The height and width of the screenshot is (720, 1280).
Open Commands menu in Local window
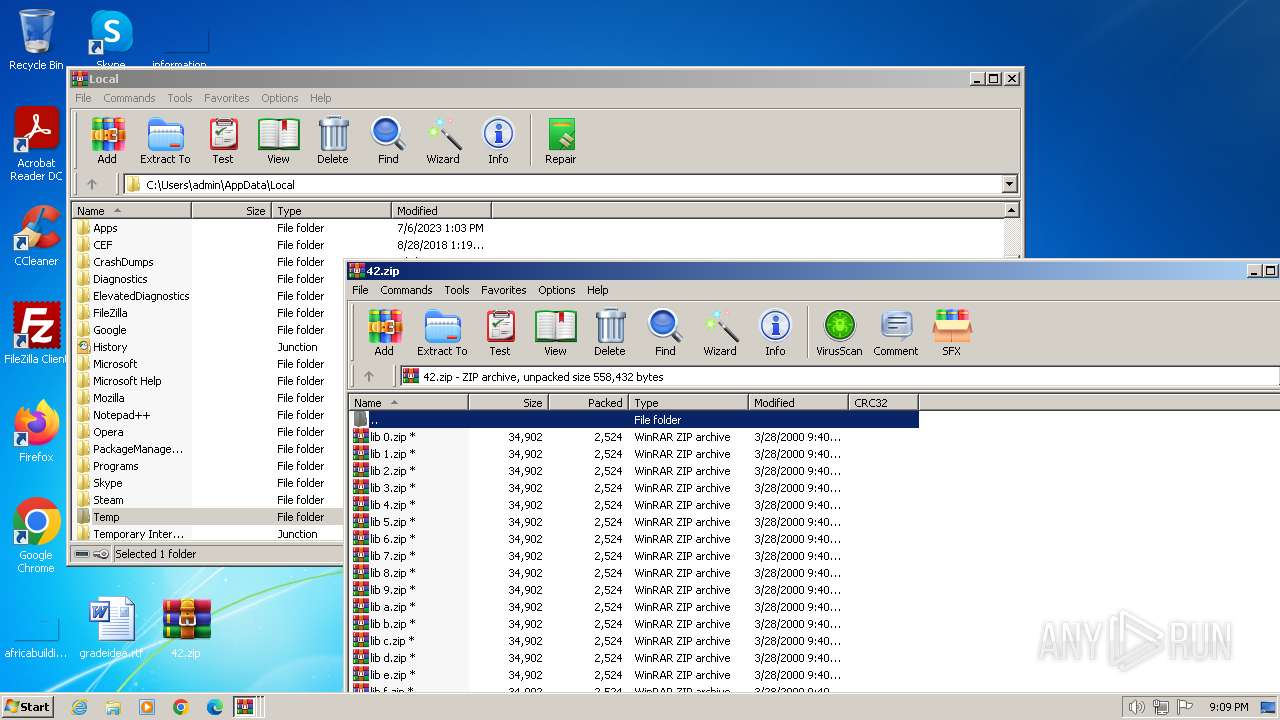[129, 98]
